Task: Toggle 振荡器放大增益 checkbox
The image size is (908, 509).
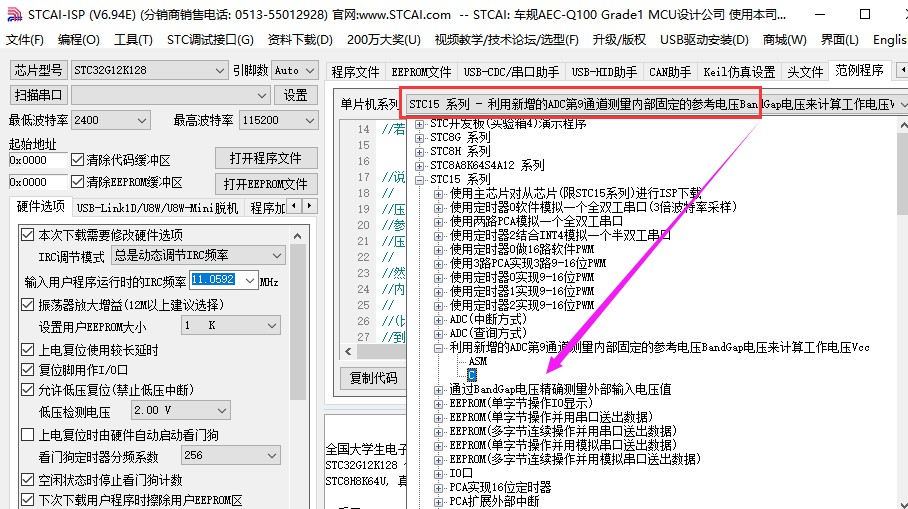Action: (x=27, y=305)
